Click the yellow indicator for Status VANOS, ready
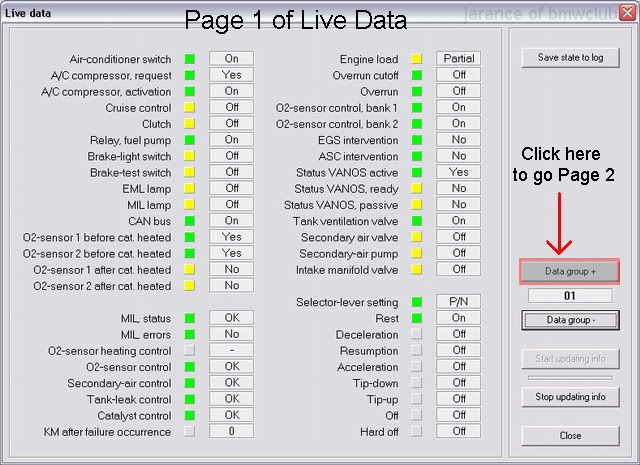 (416, 189)
